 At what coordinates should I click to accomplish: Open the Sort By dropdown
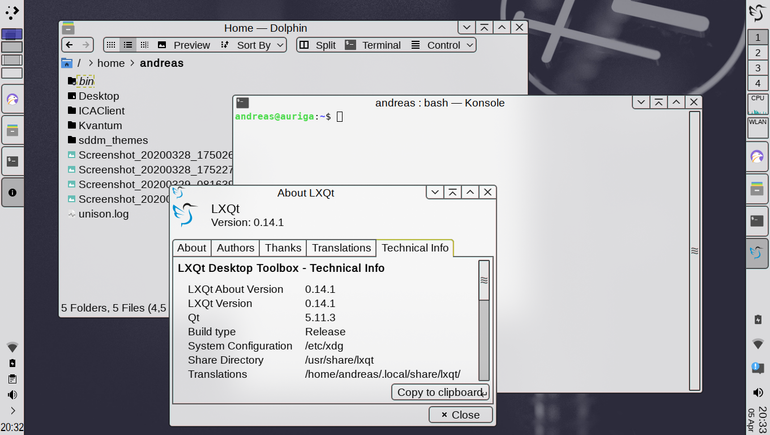252,45
